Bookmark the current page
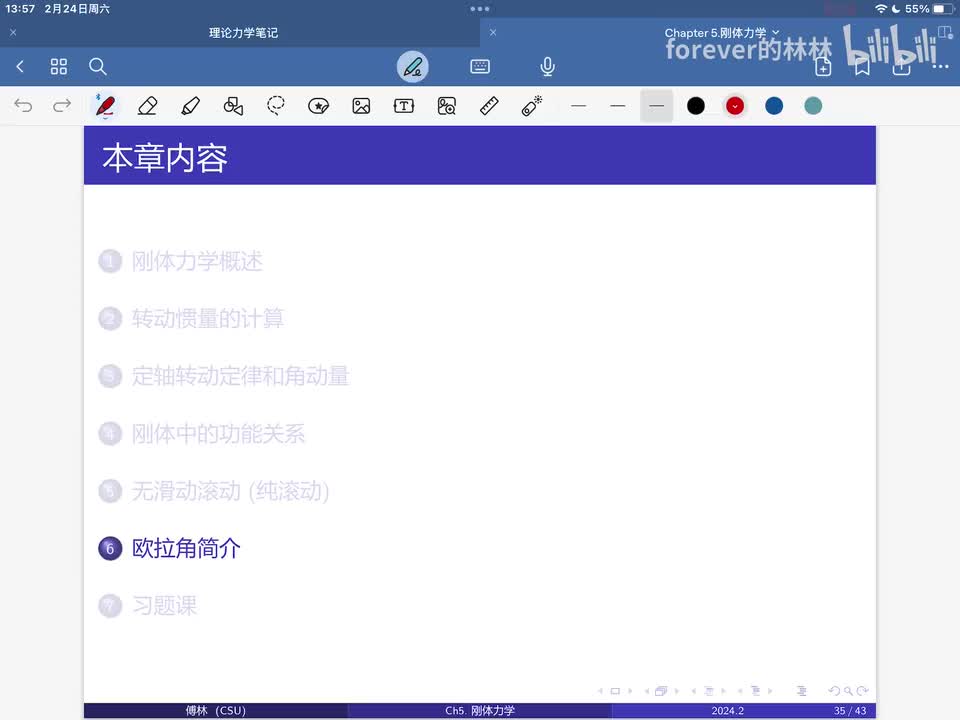The image size is (960, 720). pyautogui.click(x=863, y=67)
